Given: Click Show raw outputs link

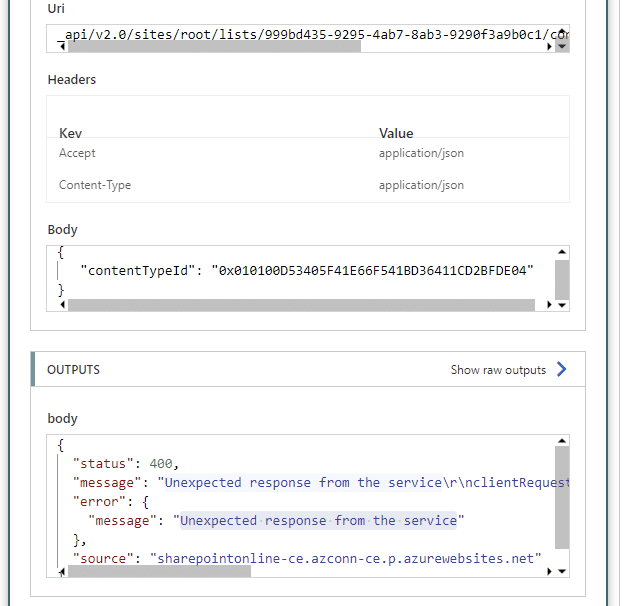Looking at the screenshot, I should click(x=498, y=370).
